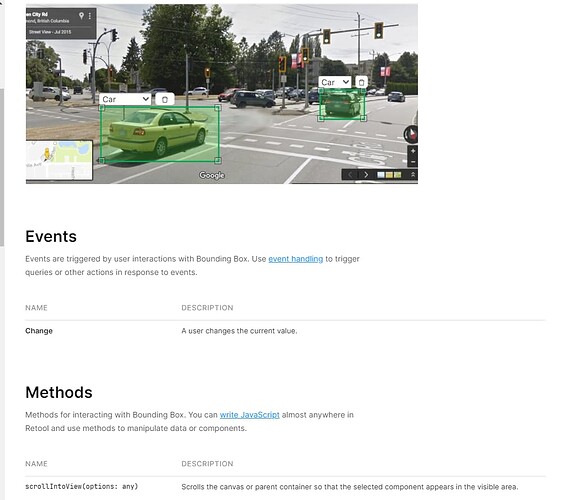Follow the "event handling" link

point(296,259)
